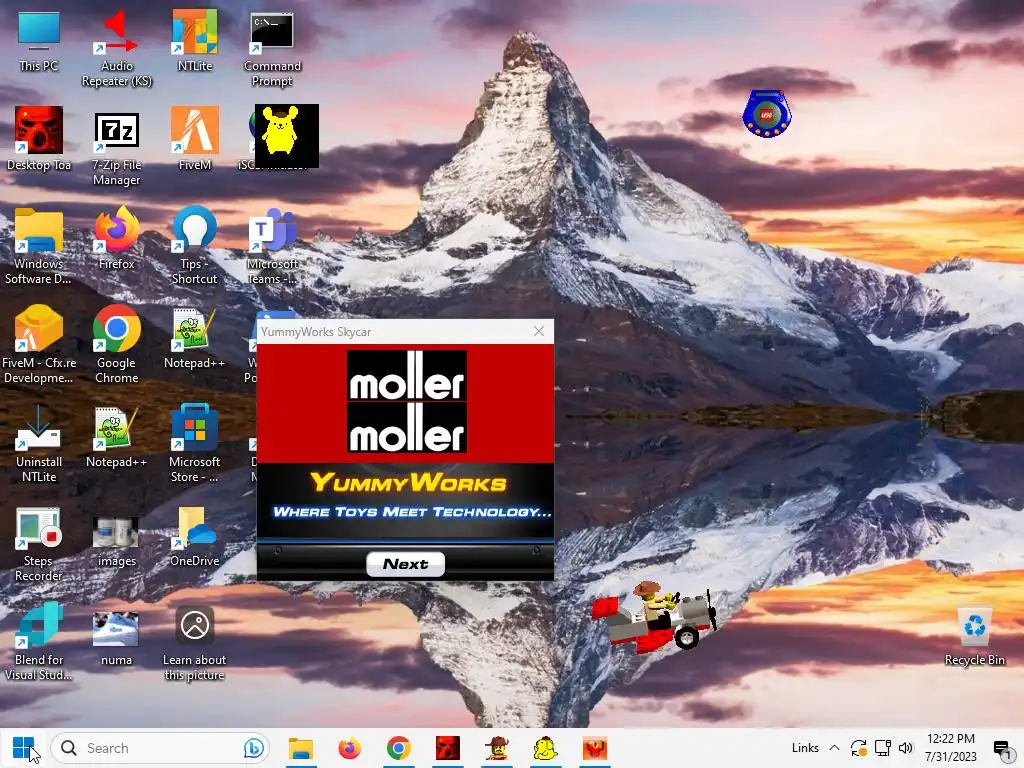Click Next in YummyWorks Skycar window
The image size is (1024, 768).
(x=406, y=564)
